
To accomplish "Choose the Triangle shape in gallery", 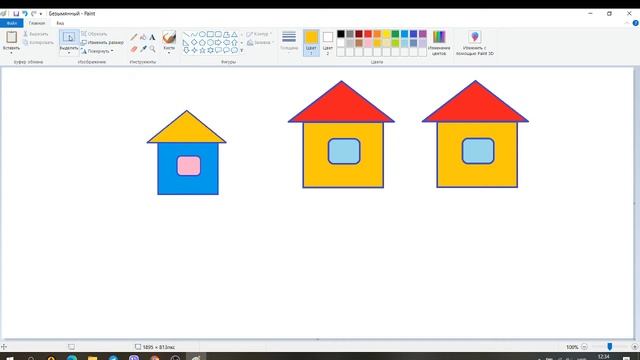I will coord(234,34).
